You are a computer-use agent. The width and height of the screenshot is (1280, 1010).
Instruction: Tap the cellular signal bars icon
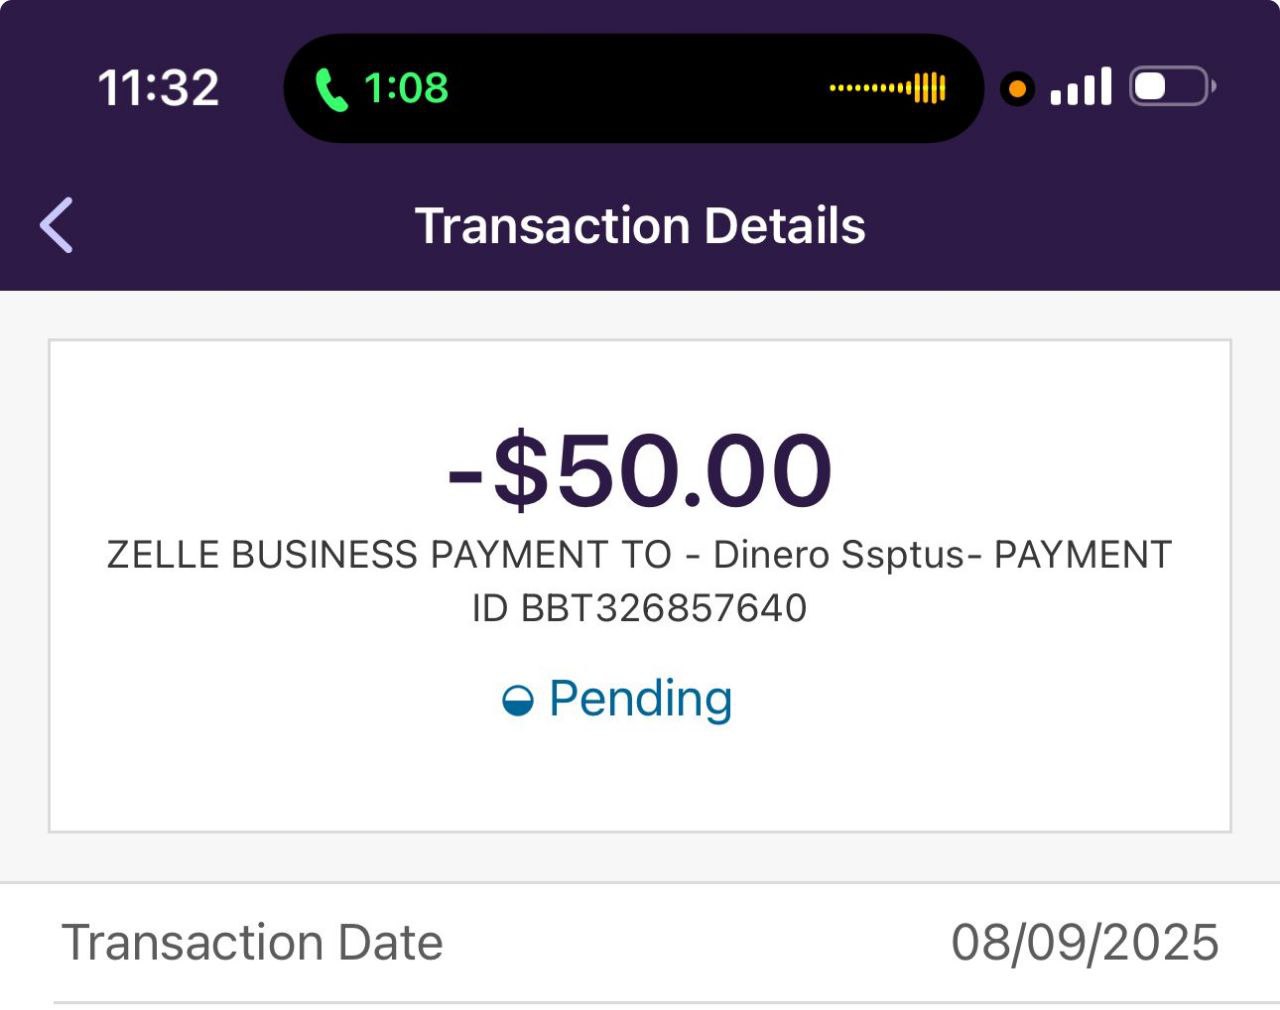tap(1081, 87)
